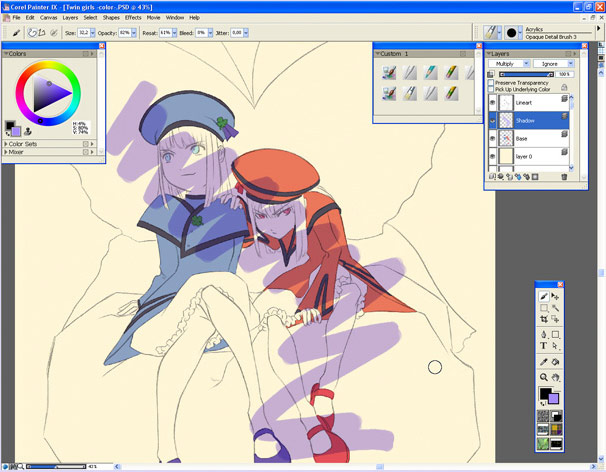Enable the Preserve Transparency checkbox
Image resolution: width=606 pixels, height=472 pixels.
[x=491, y=83]
